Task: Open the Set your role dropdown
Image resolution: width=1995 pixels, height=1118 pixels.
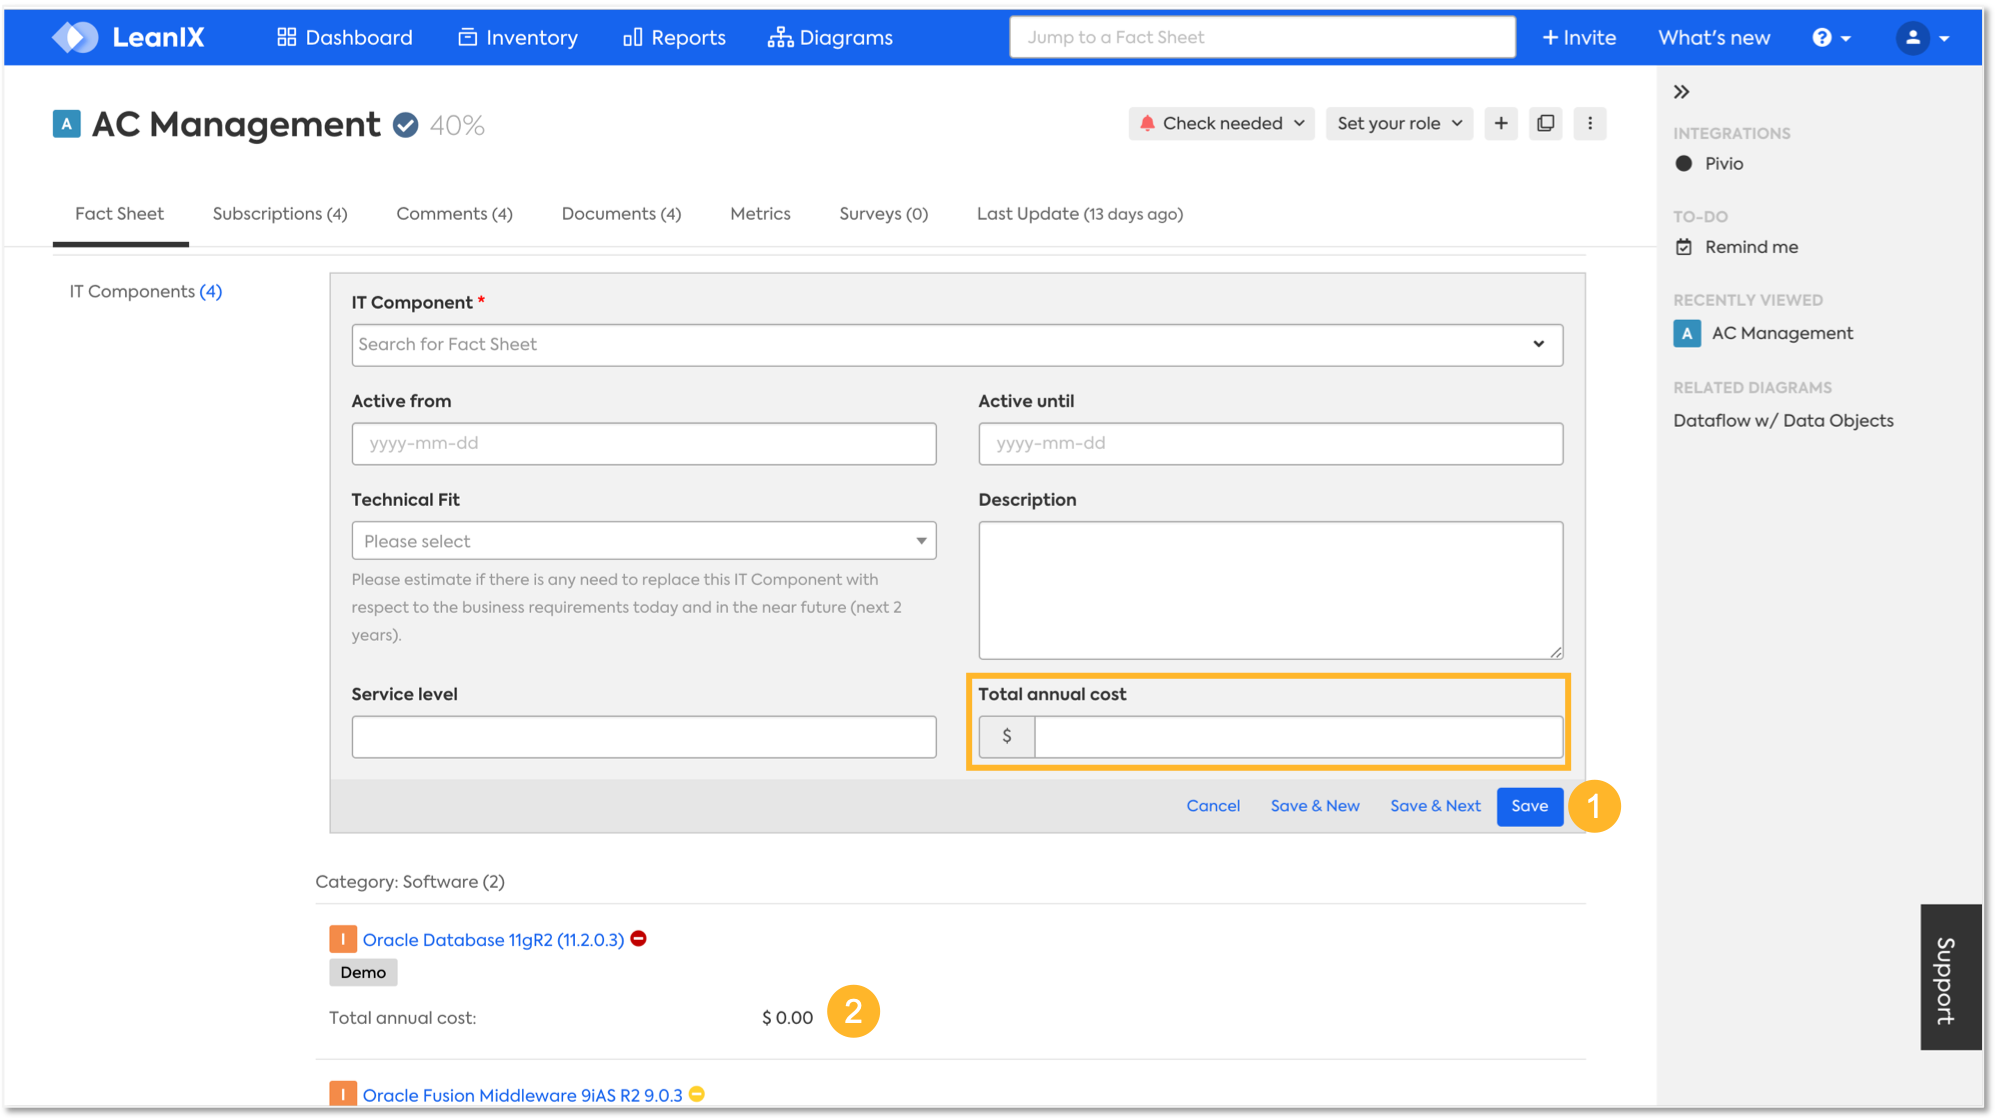Action: pos(1398,123)
